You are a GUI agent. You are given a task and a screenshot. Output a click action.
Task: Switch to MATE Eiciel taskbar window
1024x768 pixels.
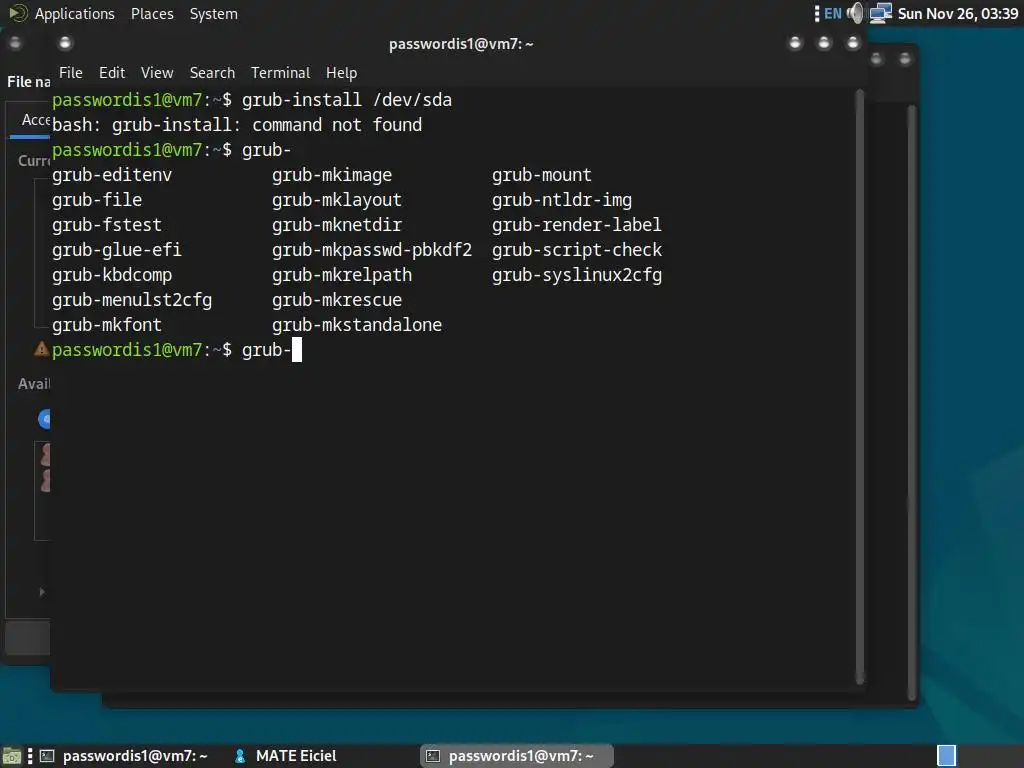[285, 756]
